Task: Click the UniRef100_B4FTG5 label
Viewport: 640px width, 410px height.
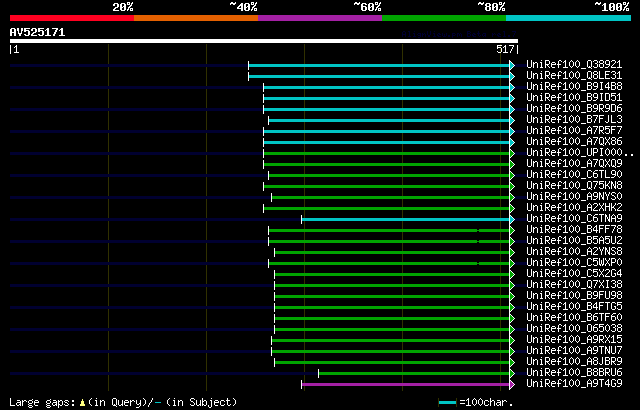Action: tap(574, 307)
